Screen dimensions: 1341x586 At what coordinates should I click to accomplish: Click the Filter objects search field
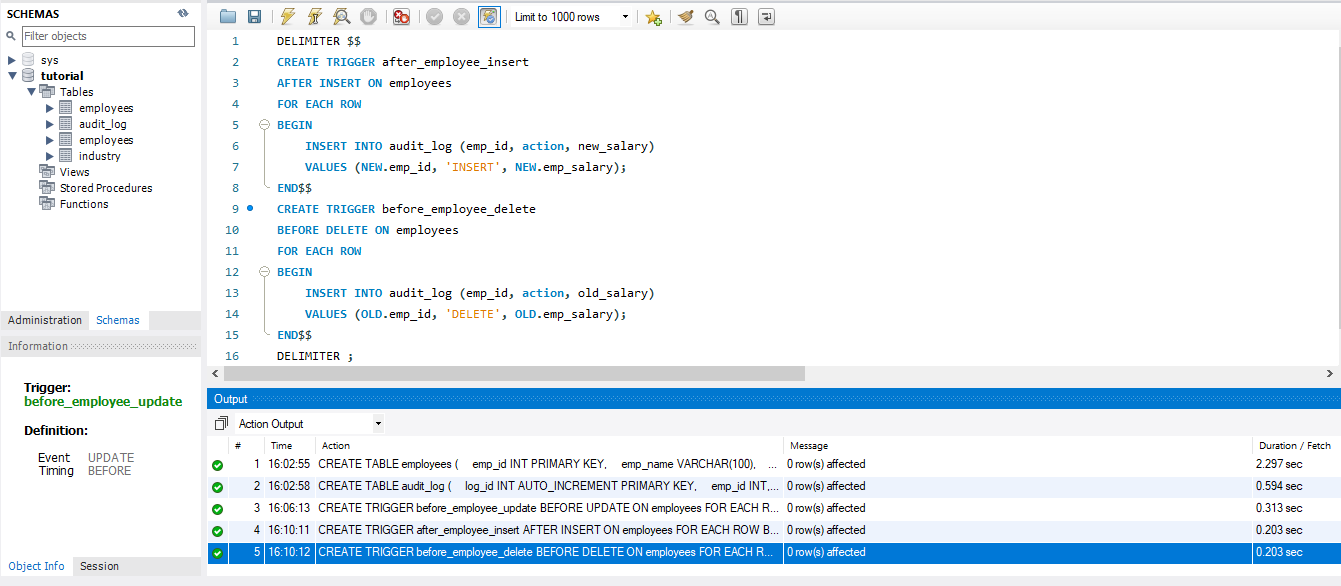coord(108,35)
